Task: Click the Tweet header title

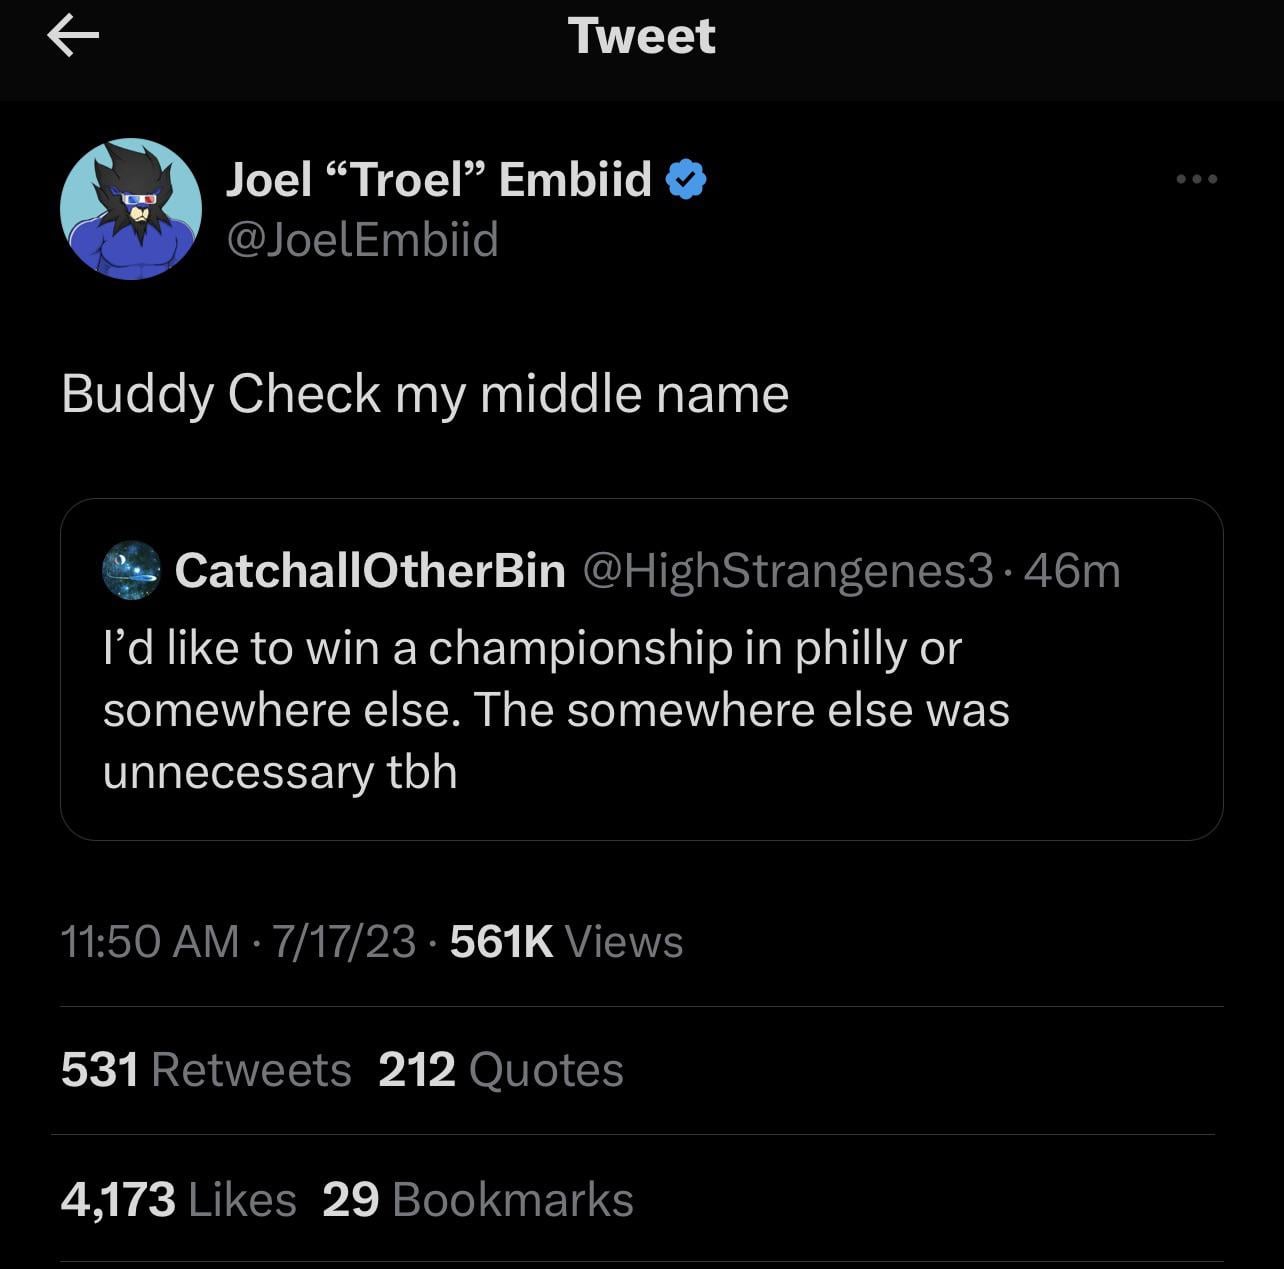Action: tap(641, 37)
